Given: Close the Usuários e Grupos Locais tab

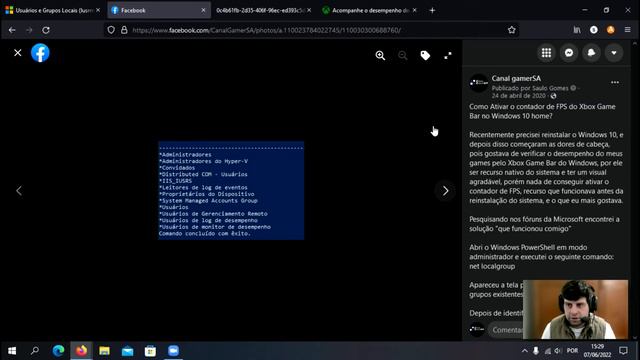Looking at the screenshot, I should tap(98, 10).
